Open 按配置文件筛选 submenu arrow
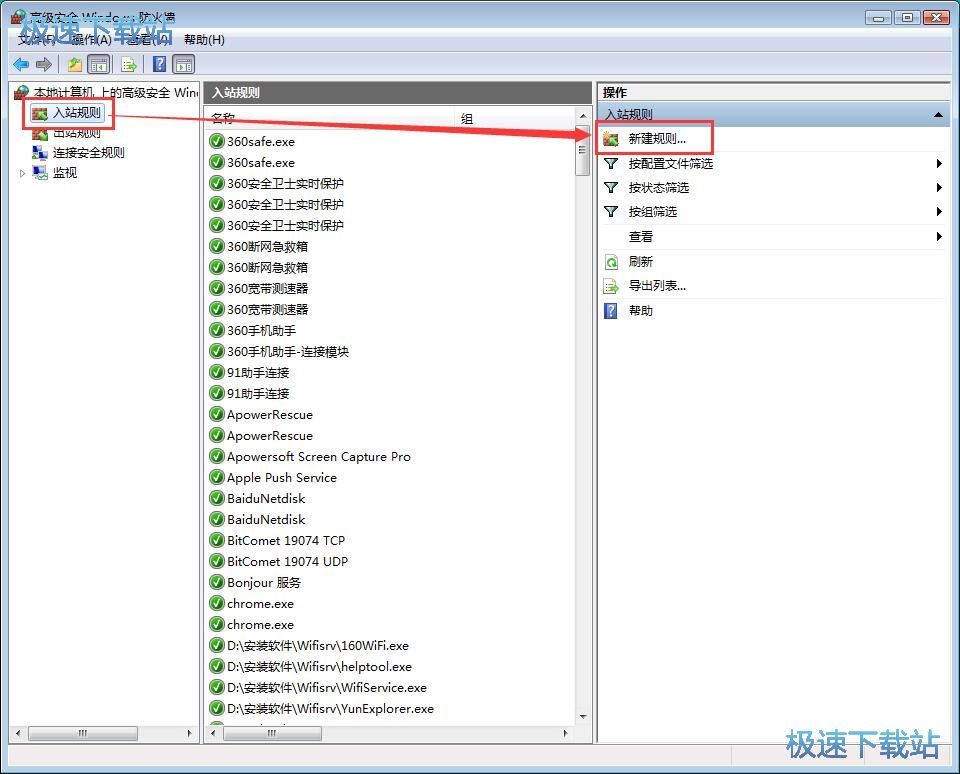This screenshot has width=960, height=774. point(939,163)
